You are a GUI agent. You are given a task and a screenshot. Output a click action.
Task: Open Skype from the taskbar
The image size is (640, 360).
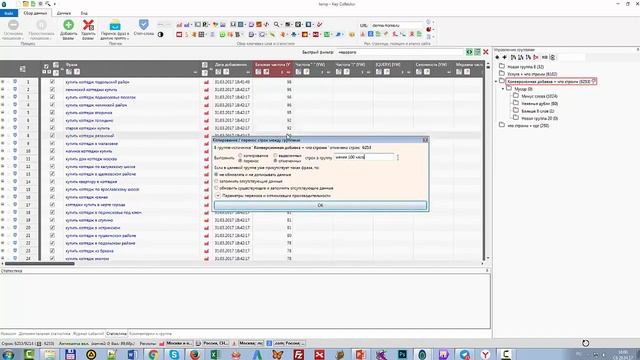pos(174,354)
